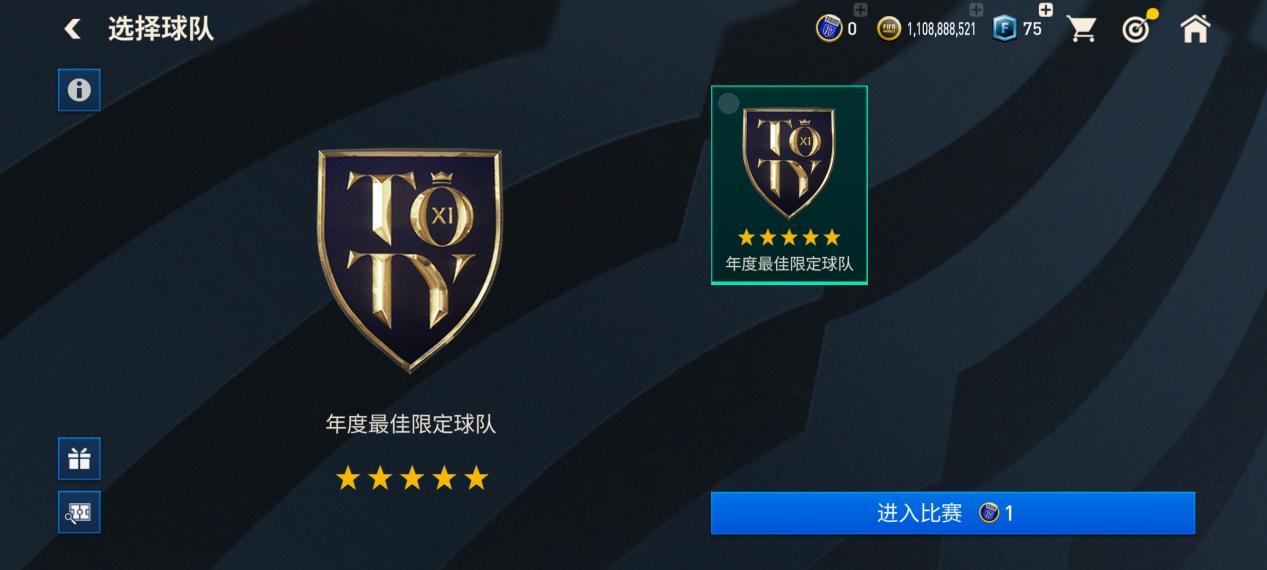
Task: Click the blue ticket currency icon in top bar
Action: pos(828,29)
